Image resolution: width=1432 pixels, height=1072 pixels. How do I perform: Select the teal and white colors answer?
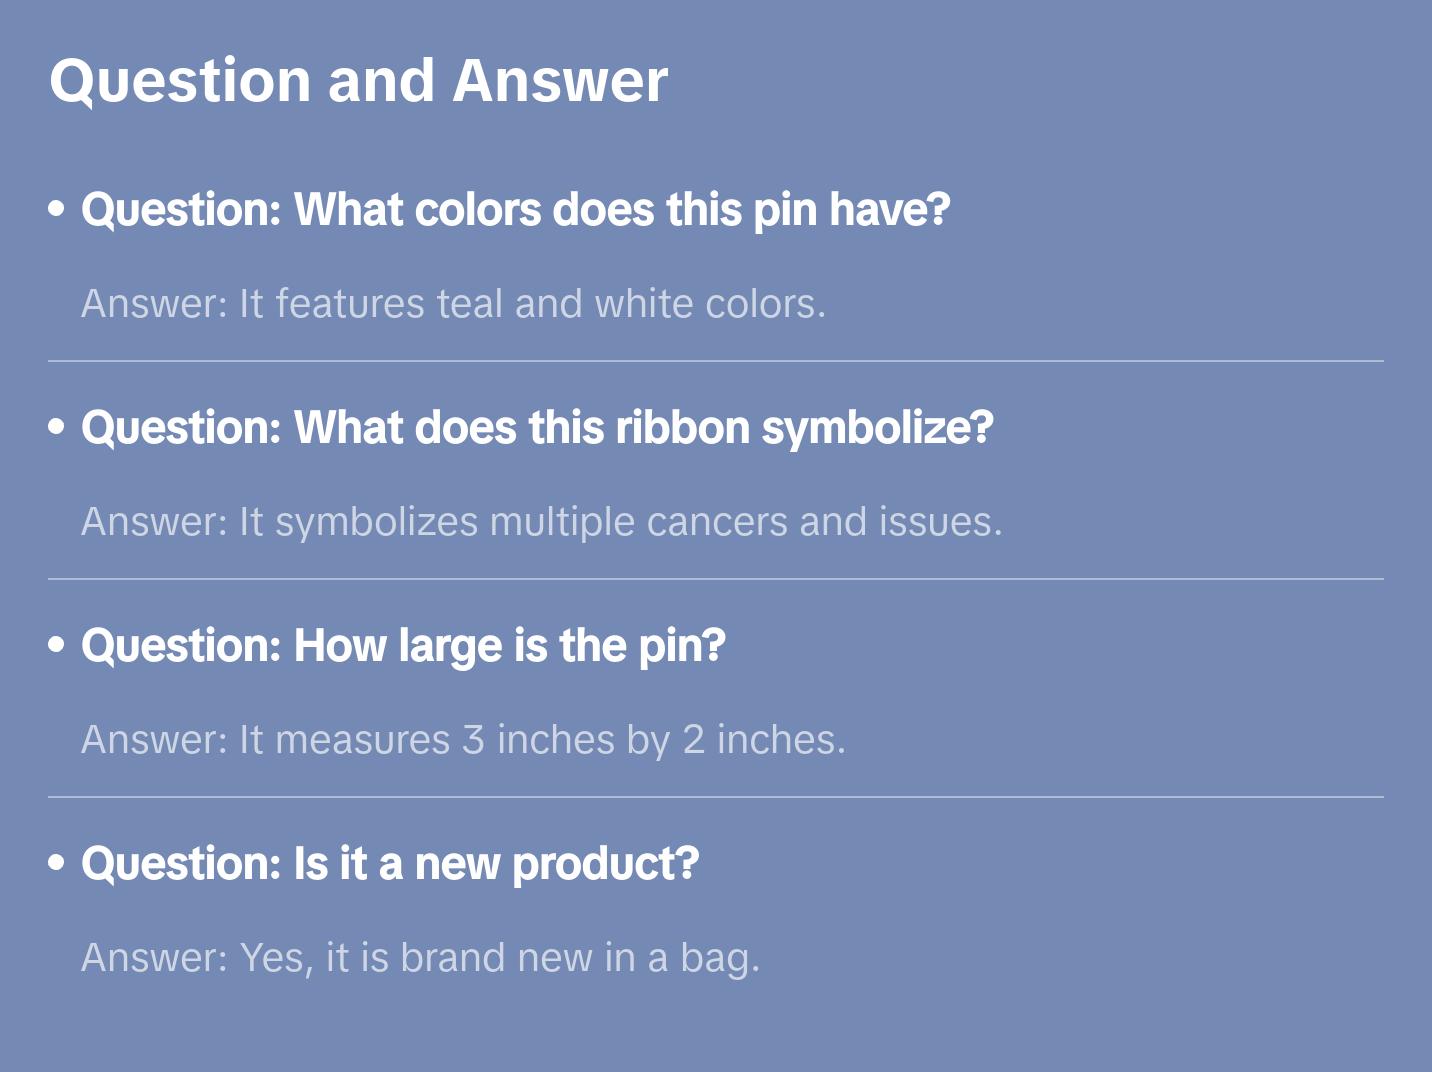pos(453,304)
